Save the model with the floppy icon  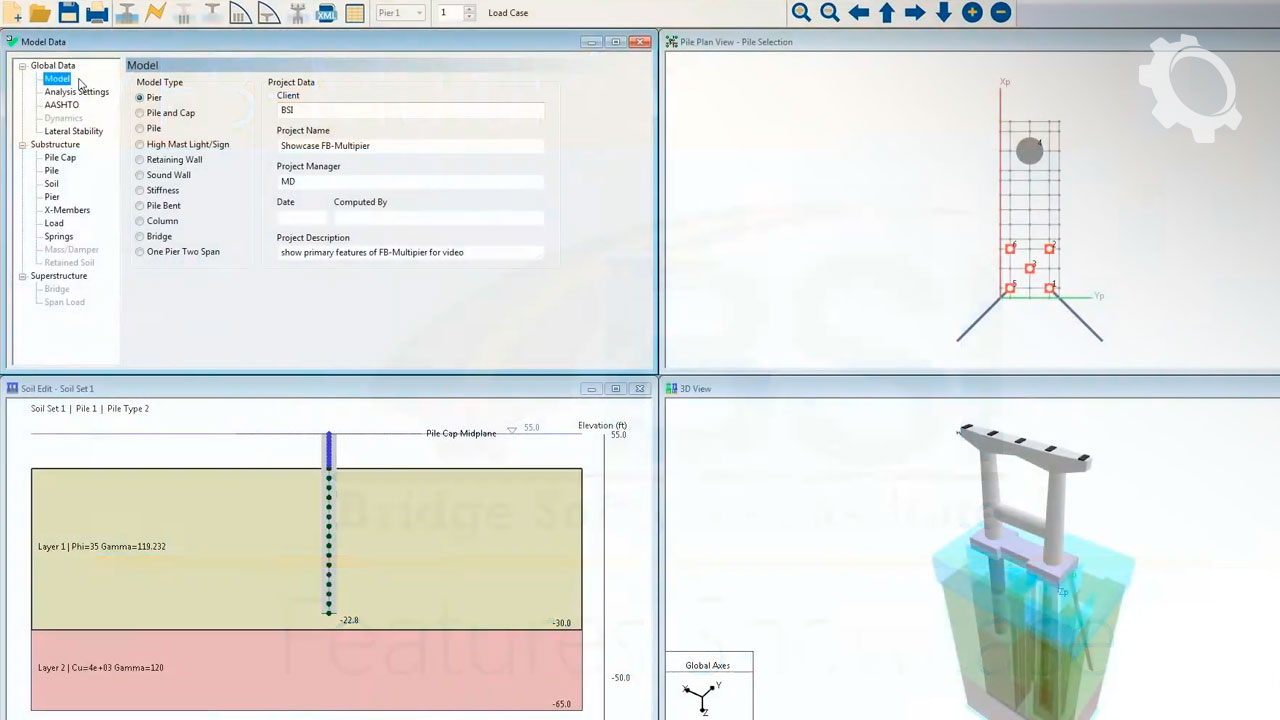(68, 13)
